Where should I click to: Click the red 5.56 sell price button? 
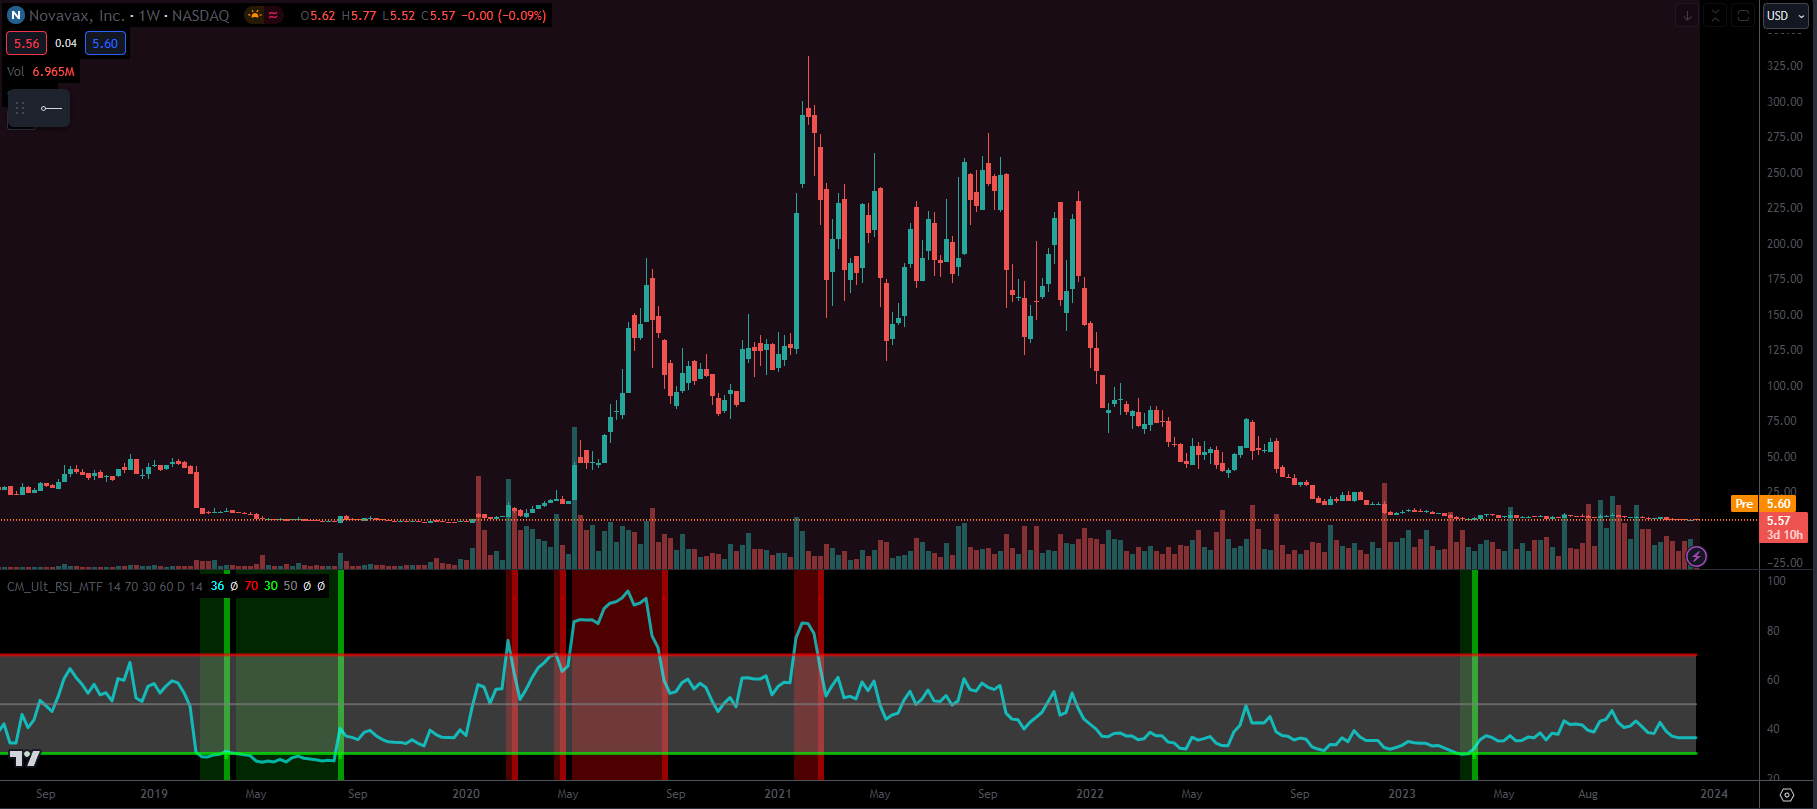point(26,43)
